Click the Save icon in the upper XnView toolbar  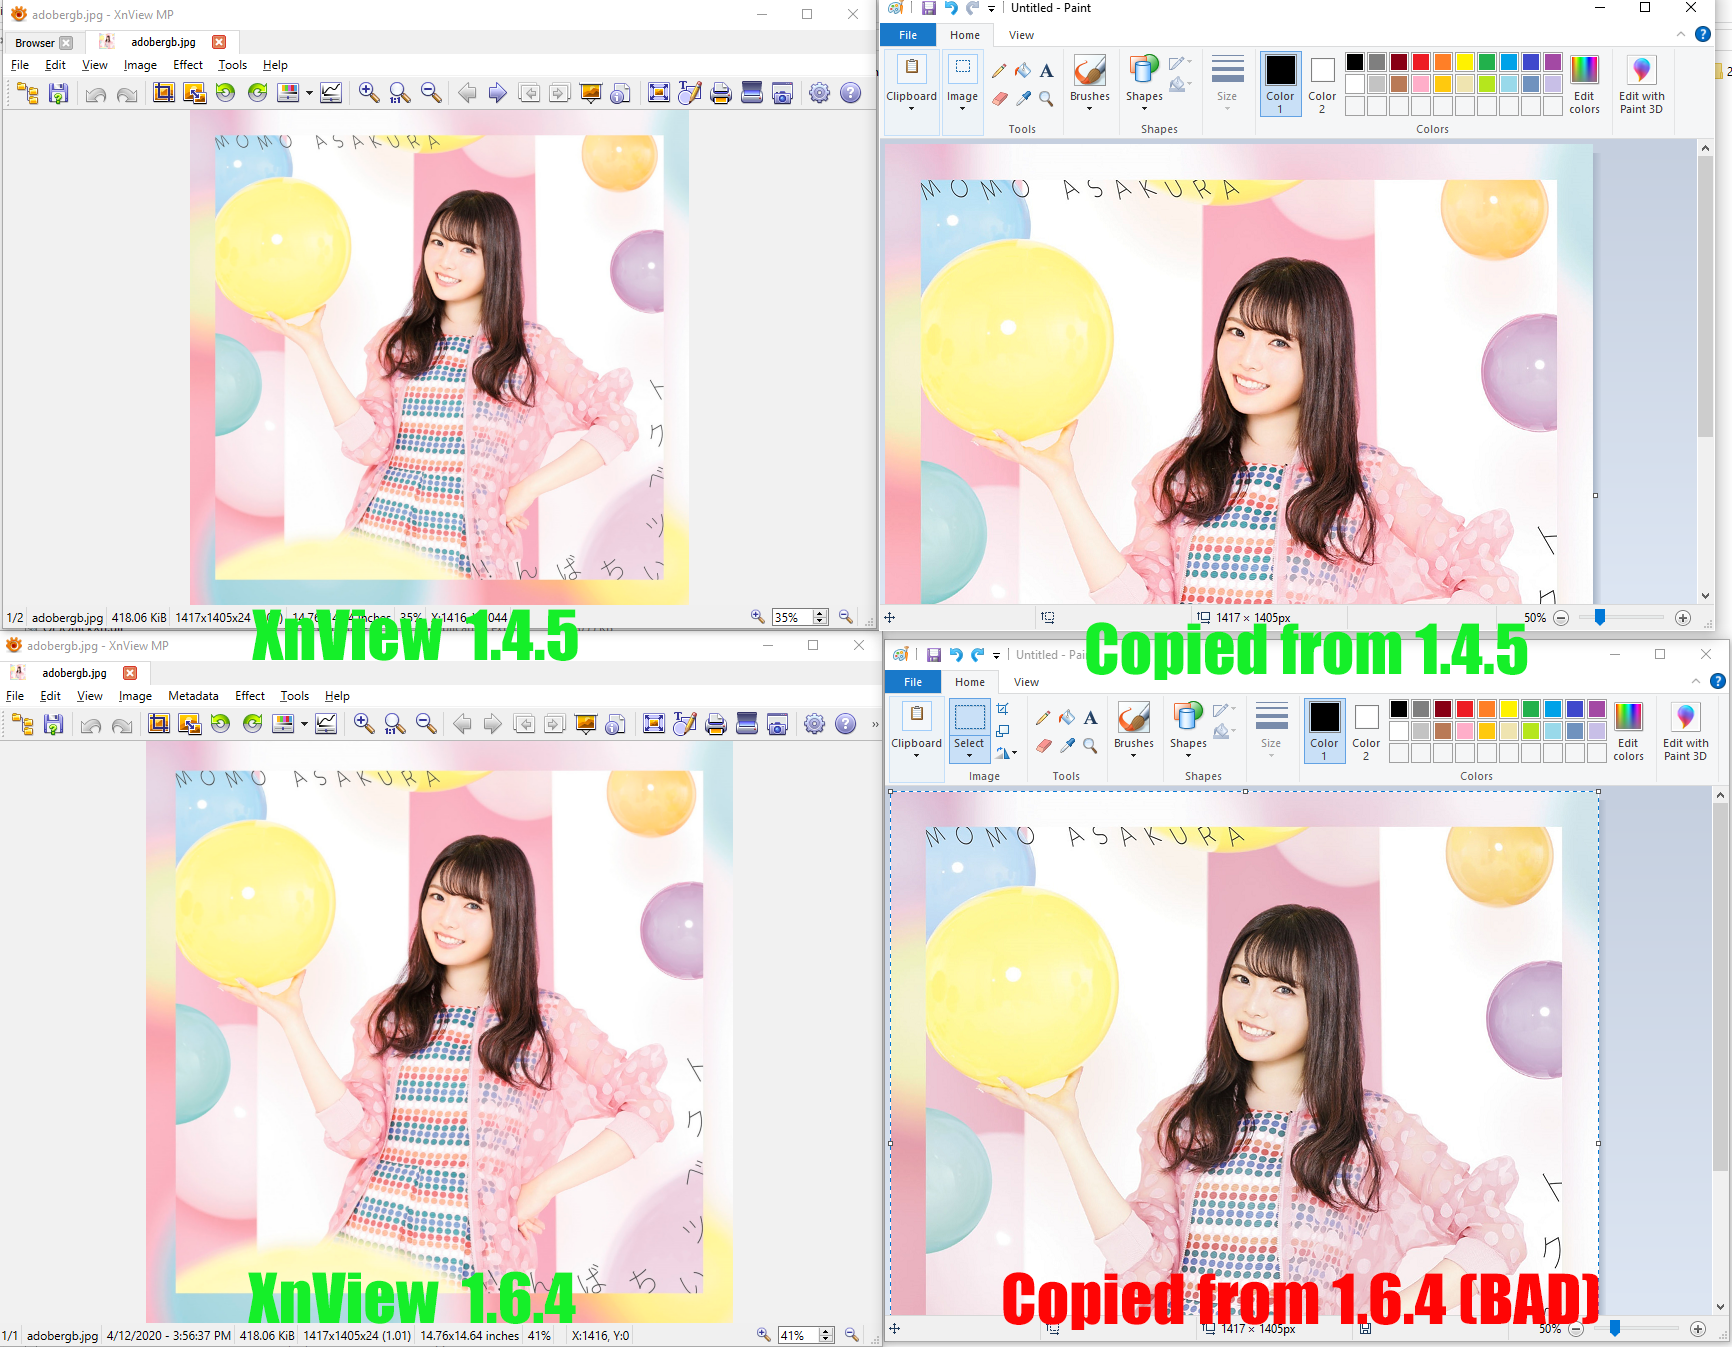point(58,93)
